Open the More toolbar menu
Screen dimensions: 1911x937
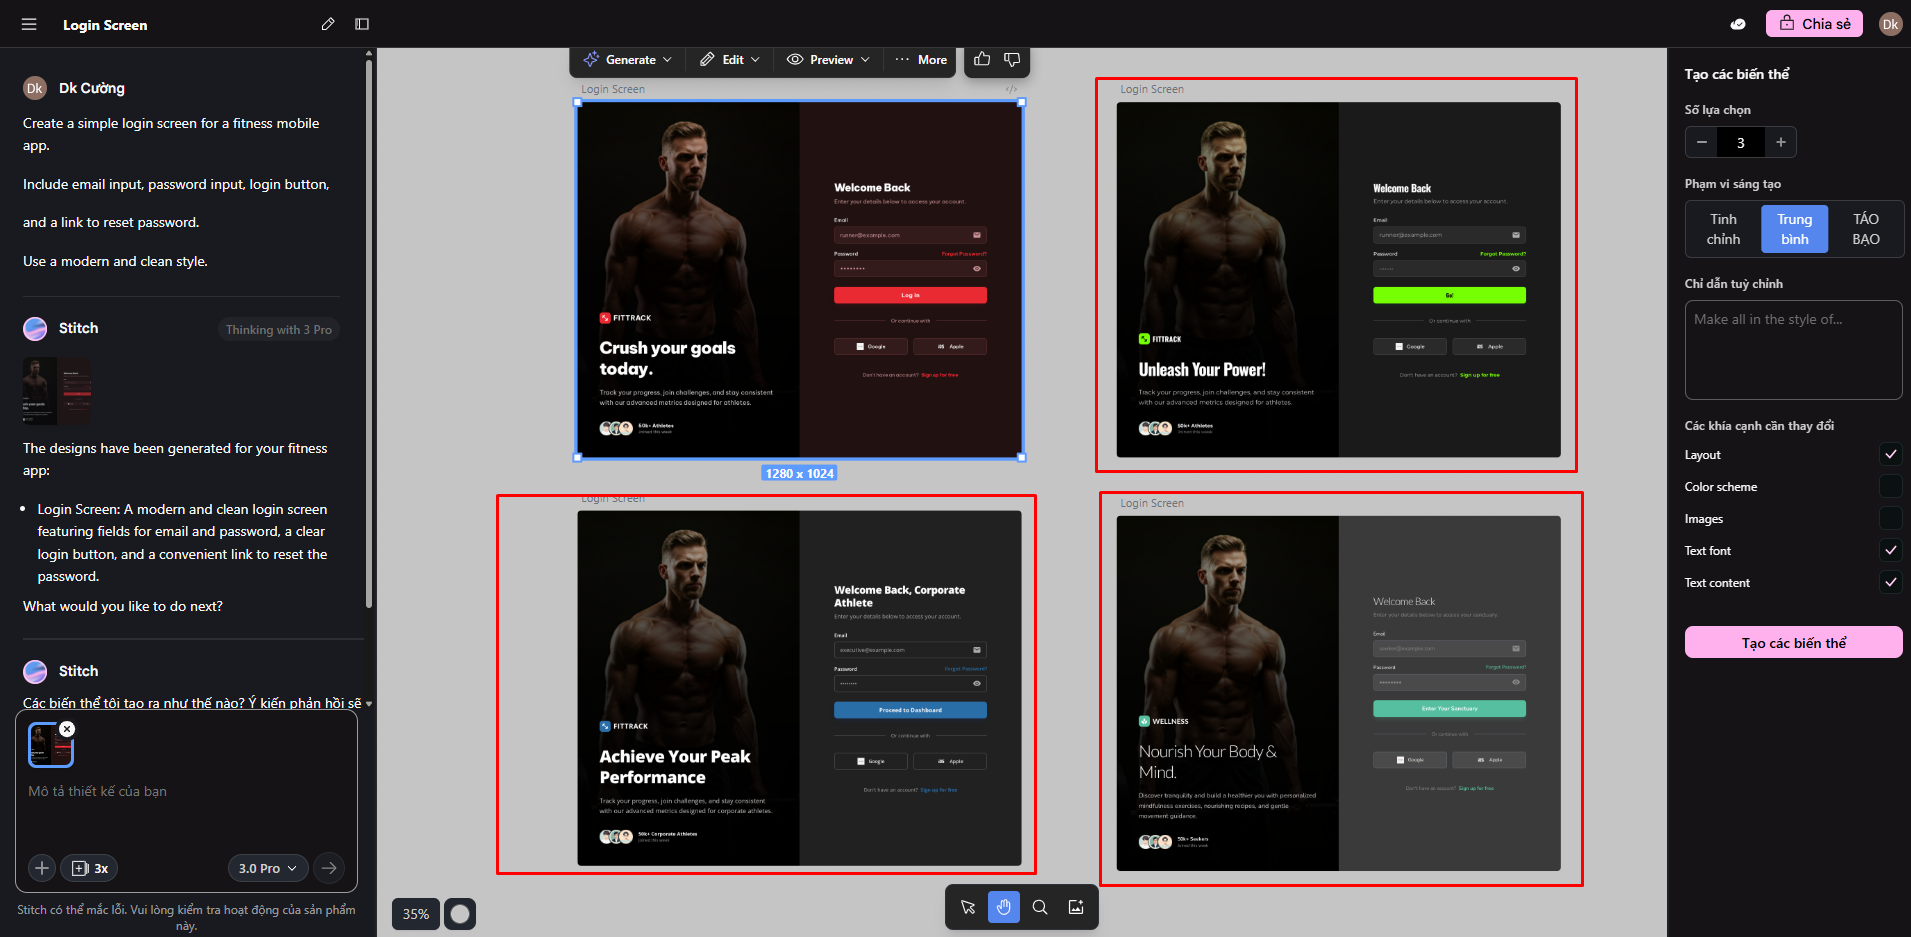point(921,60)
